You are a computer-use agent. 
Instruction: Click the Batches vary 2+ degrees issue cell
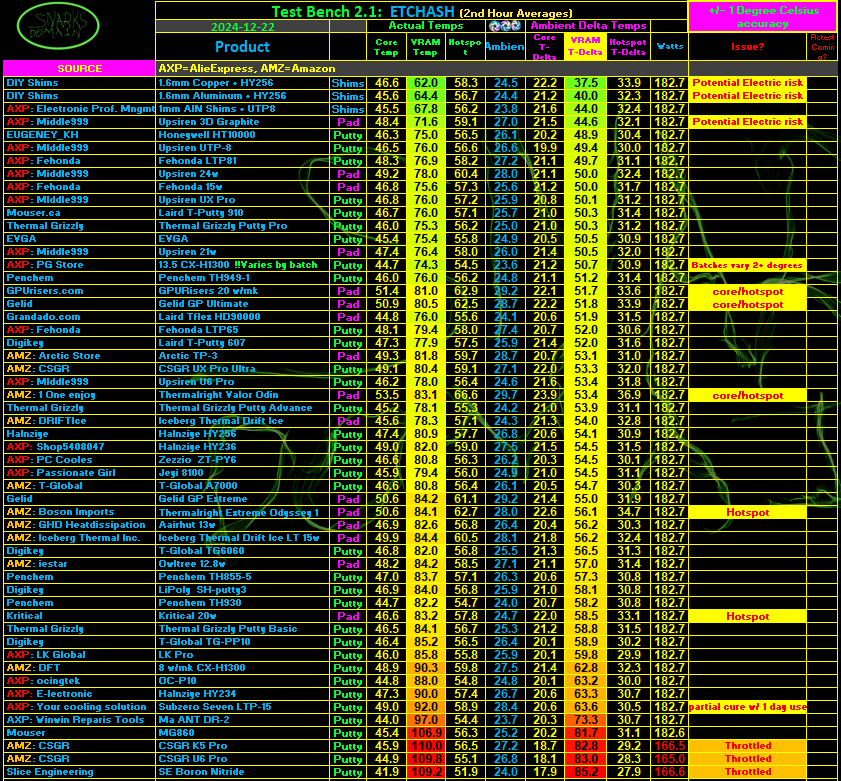coord(747,265)
